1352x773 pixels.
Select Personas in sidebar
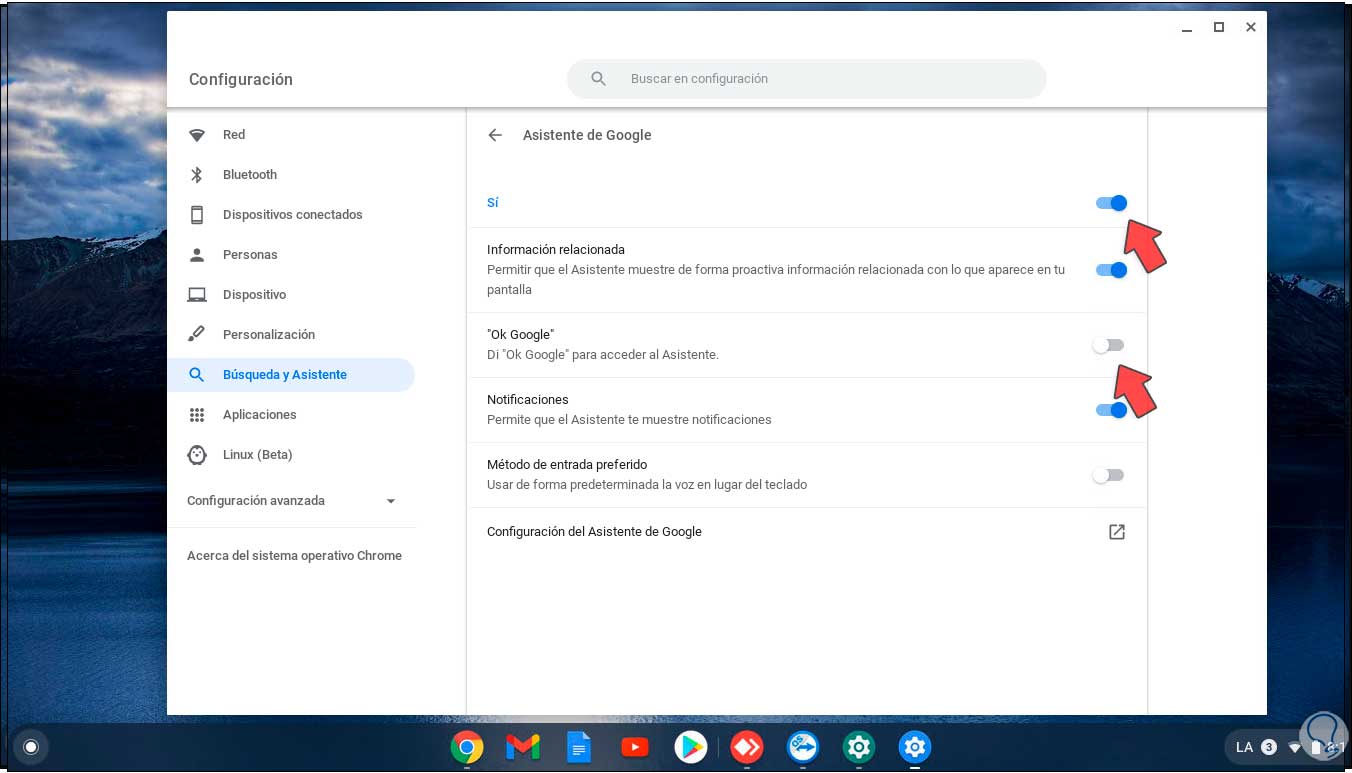[x=291, y=255]
